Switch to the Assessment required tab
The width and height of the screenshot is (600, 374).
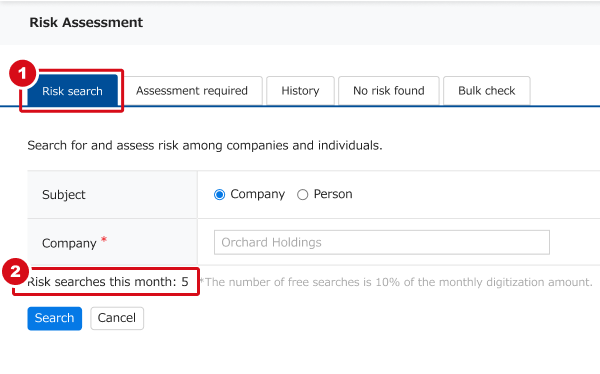click(192, 91)
